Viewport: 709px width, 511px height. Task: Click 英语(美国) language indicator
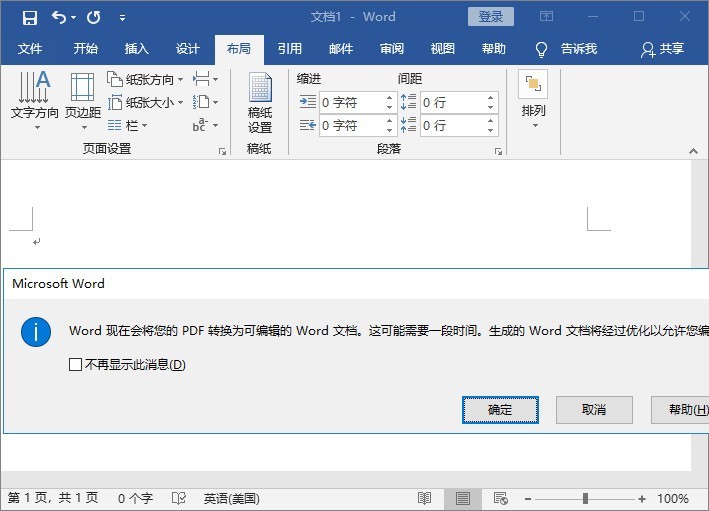click(x=232, y=498)
